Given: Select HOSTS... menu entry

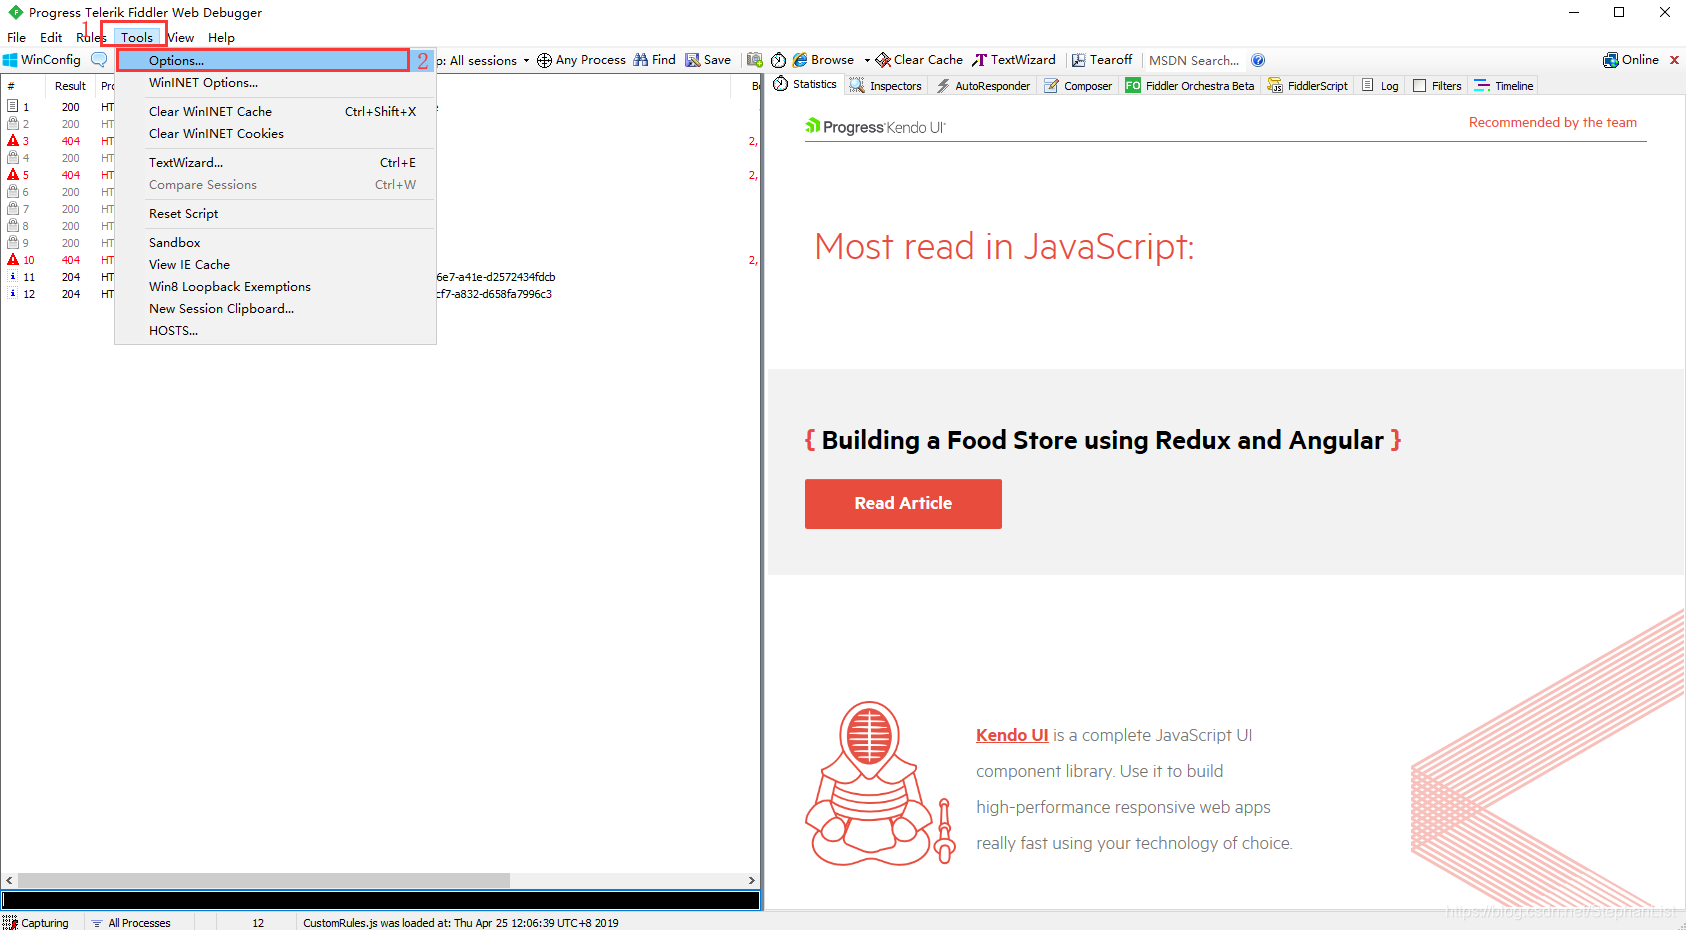Looking at the screenshot, I should coord(275,331).
